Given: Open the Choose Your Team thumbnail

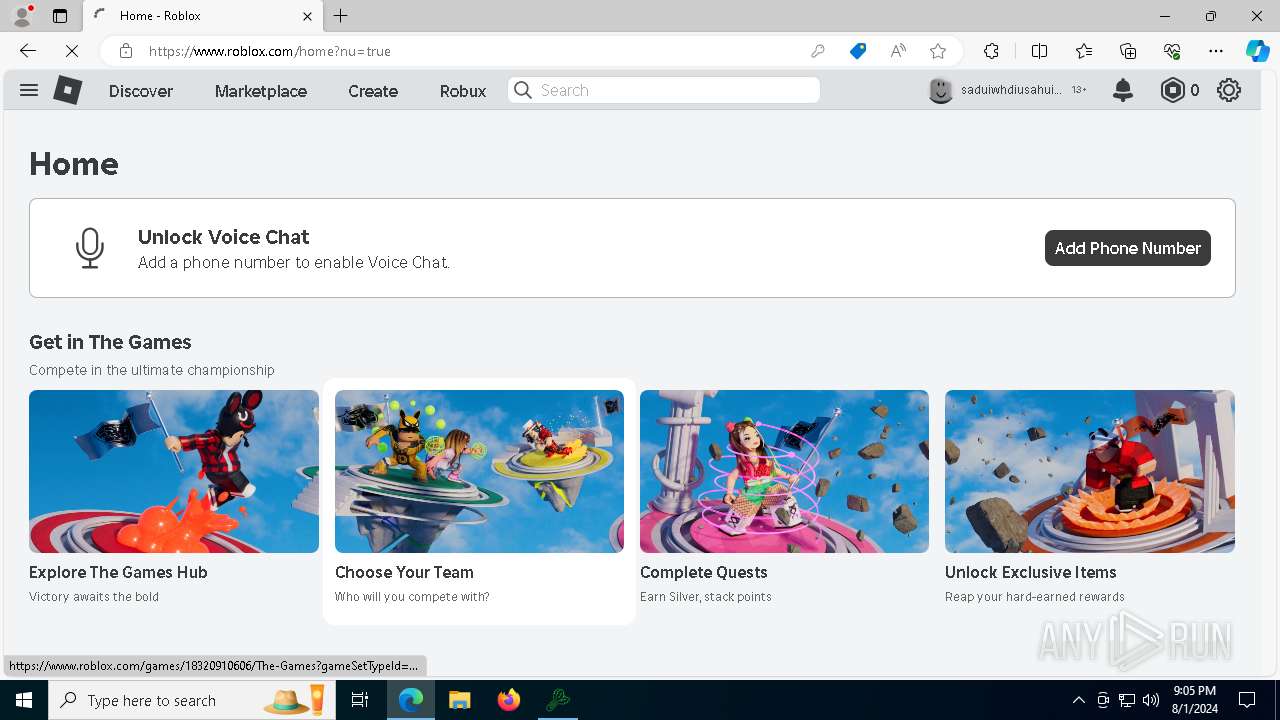Looking at the screenshot, I should click(479, 471).
